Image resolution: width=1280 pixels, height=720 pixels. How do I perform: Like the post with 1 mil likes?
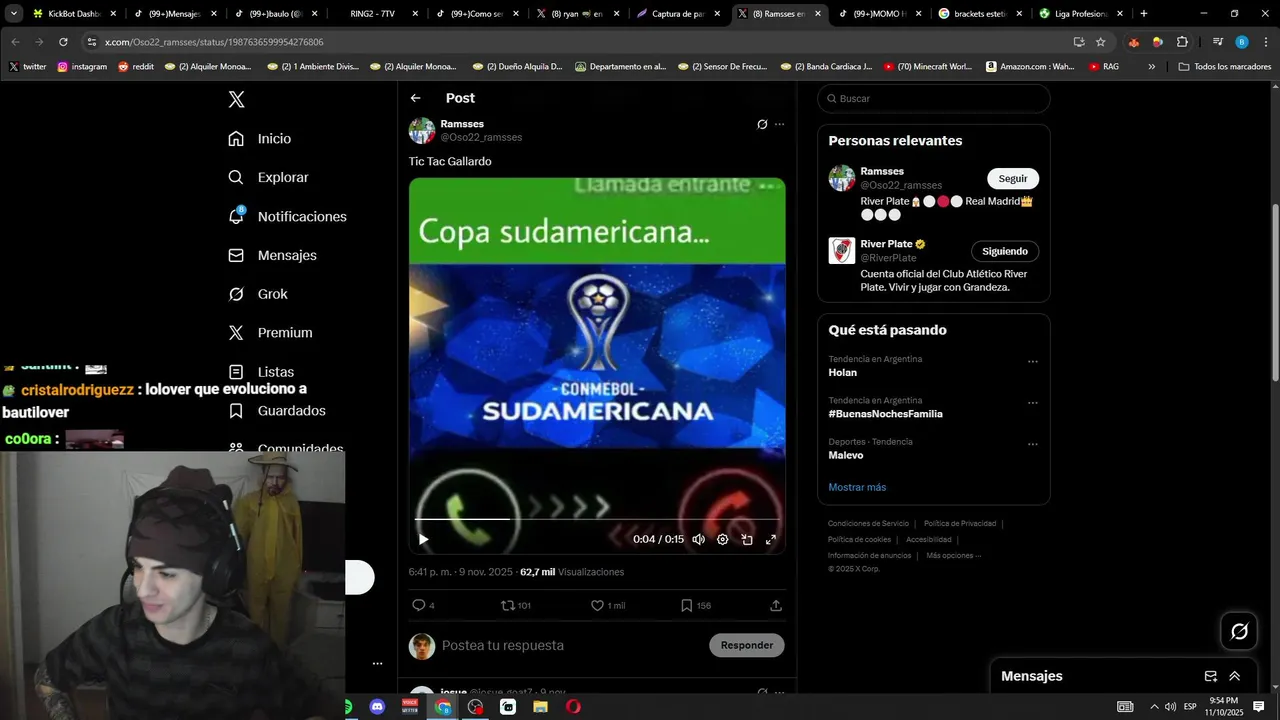(x=607, y=605)
